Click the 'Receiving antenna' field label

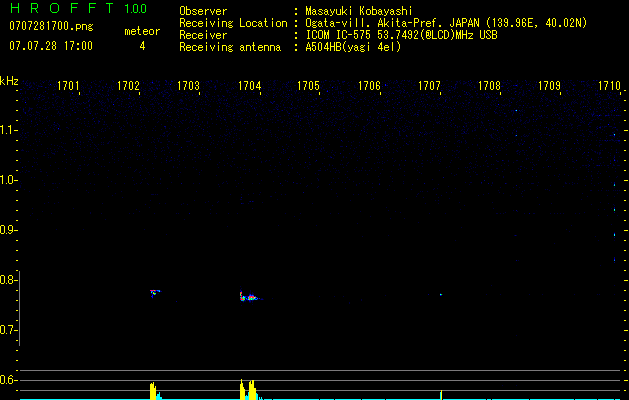click(230, 47)
